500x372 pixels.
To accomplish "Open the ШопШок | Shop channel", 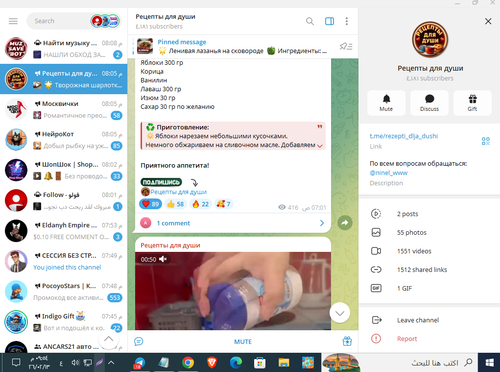I will point(64,170).
